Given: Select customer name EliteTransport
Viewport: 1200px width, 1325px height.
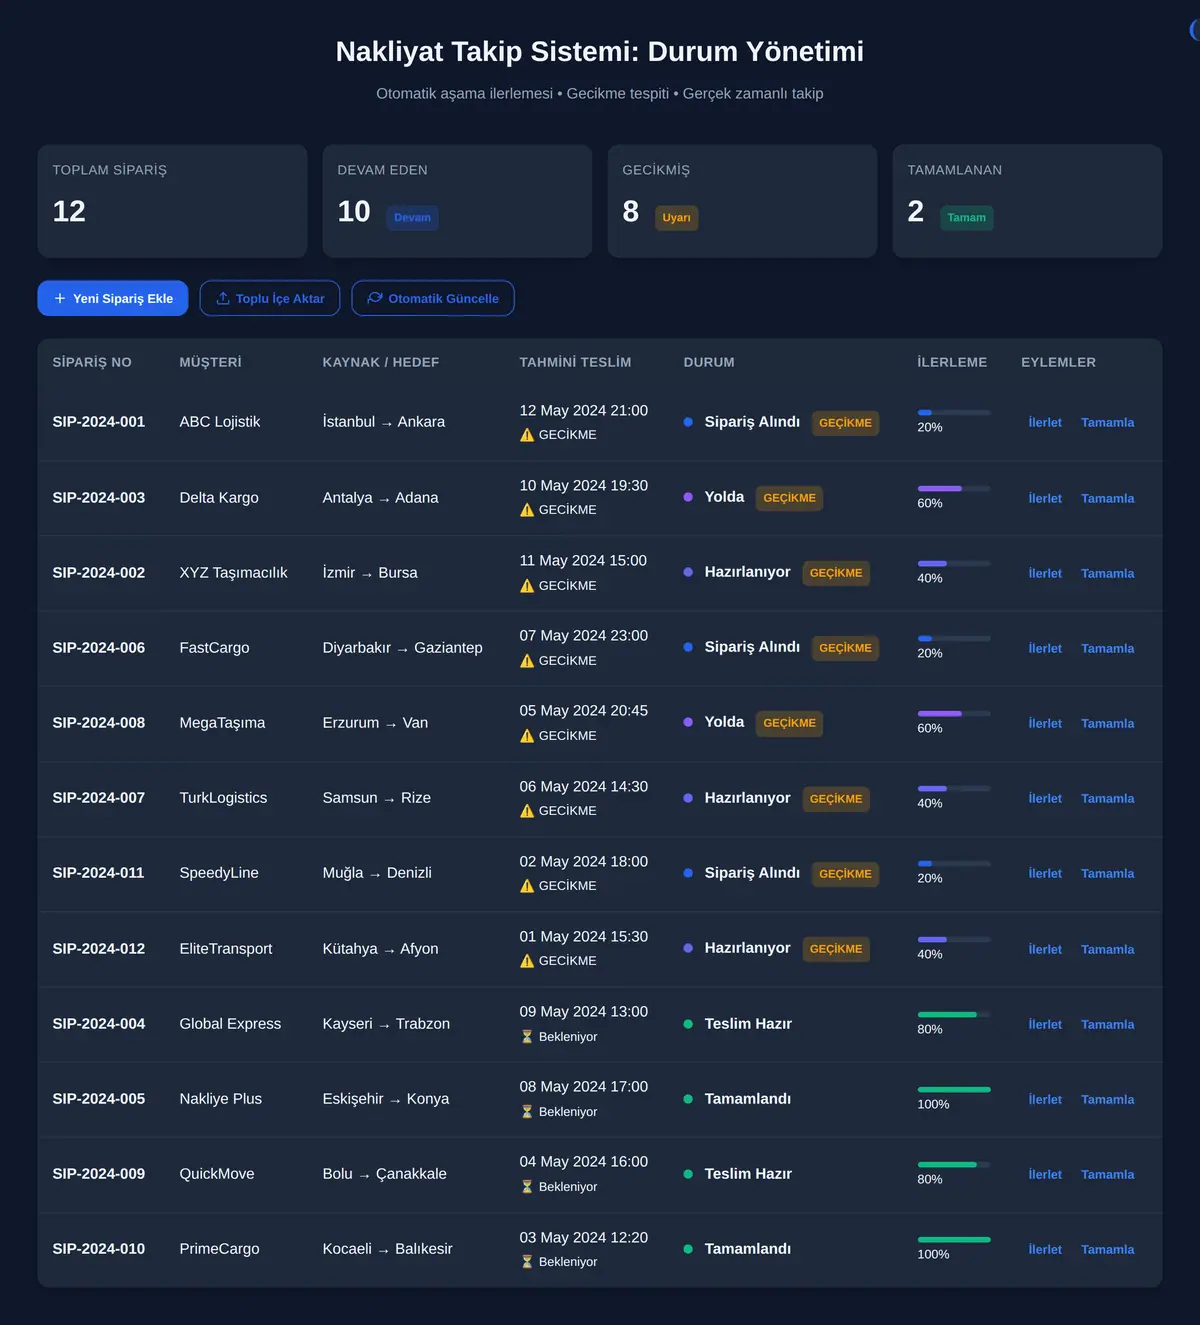Looking at the screenshot, I should [226, 949].
